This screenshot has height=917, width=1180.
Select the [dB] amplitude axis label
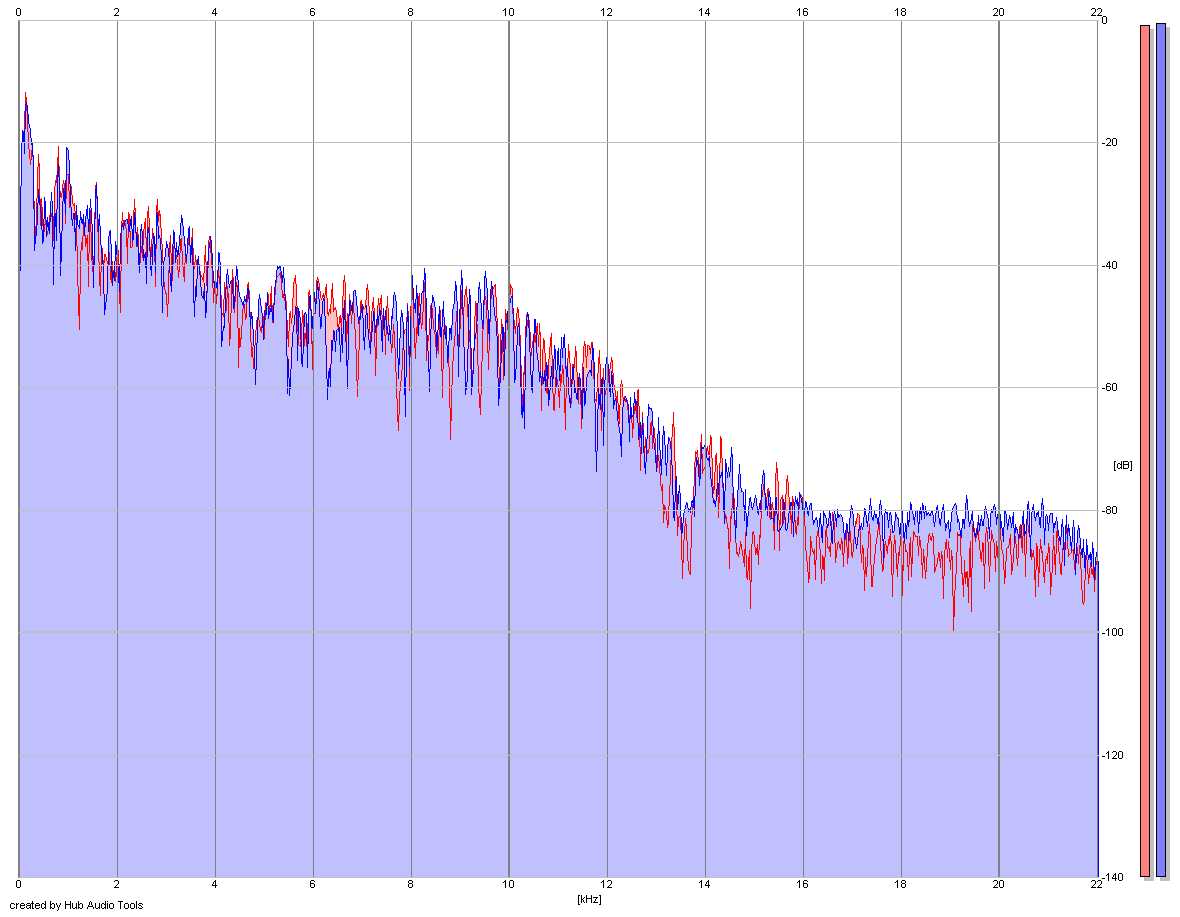pyautogui.click(x=1122, y=465)
